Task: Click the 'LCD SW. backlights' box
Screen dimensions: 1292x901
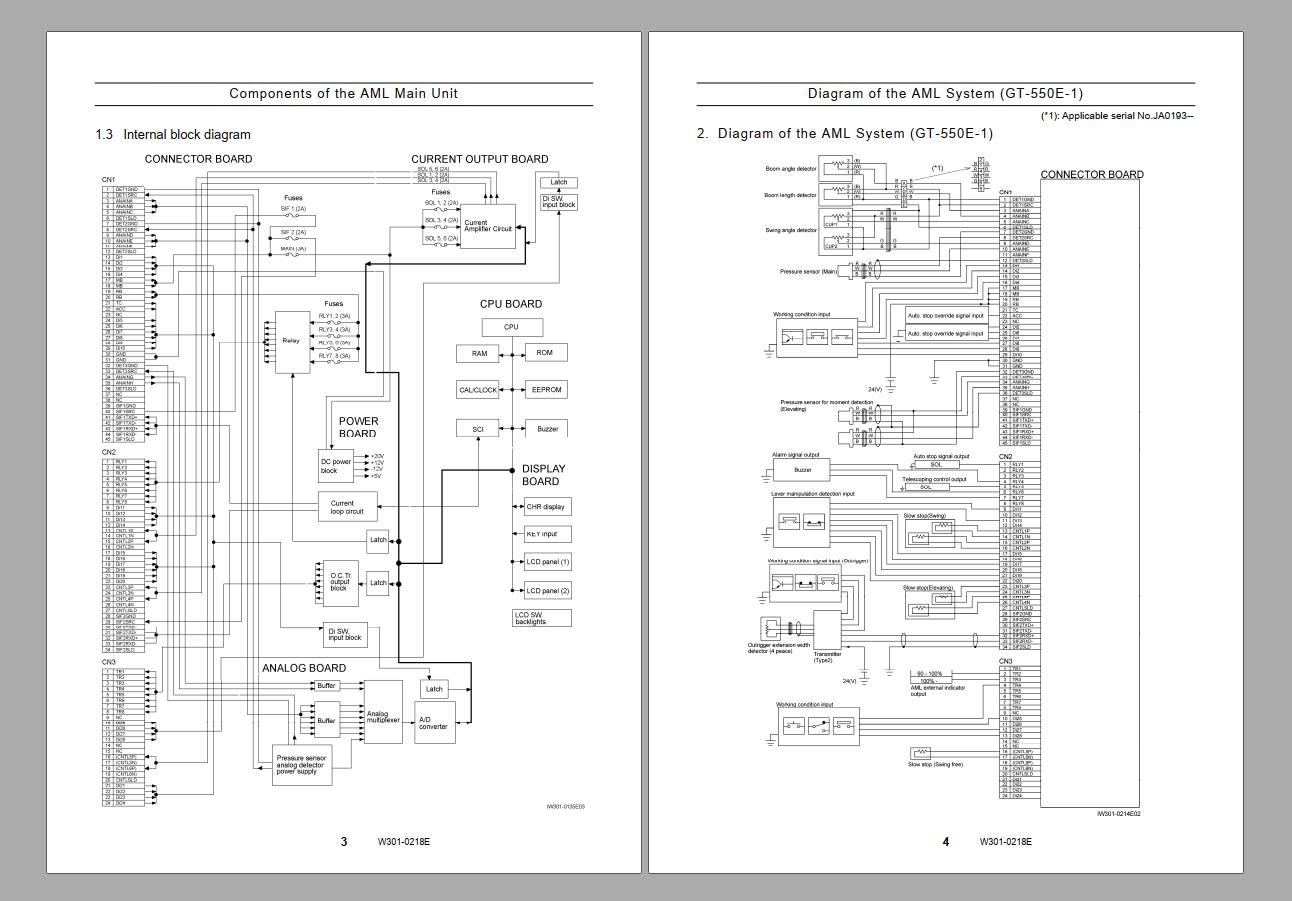Action: point(541,618)
